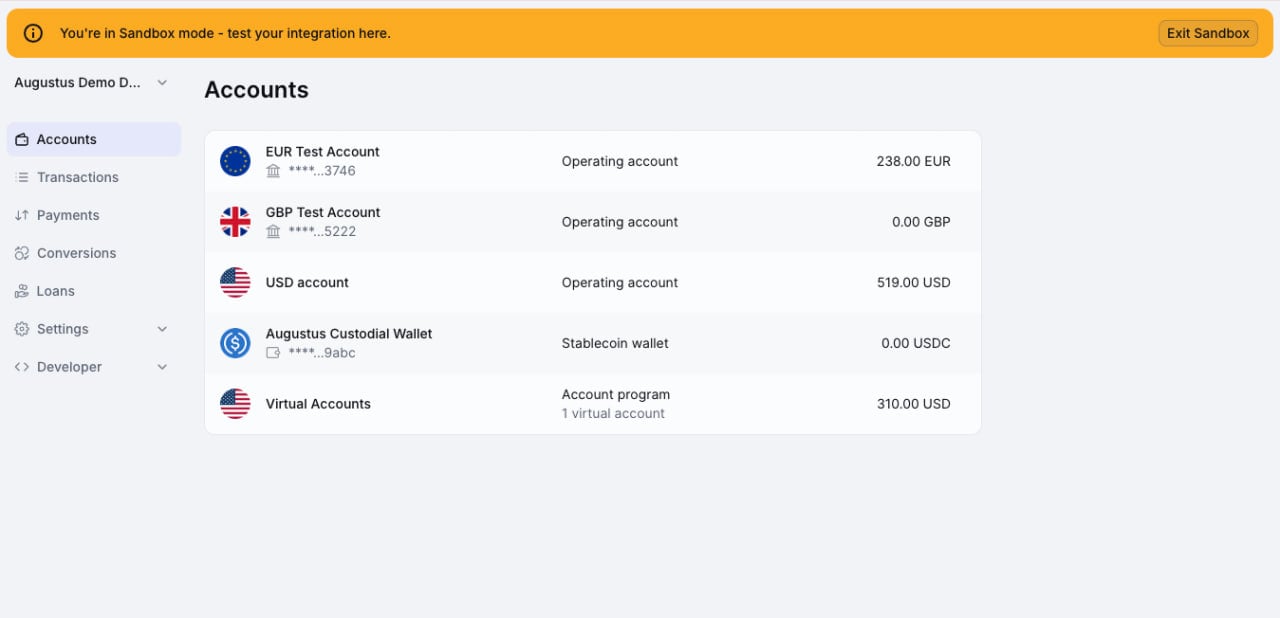Click the info icon in Sandbox banner
This screenshot has height=618, width=1280.
tap(33, 33)
